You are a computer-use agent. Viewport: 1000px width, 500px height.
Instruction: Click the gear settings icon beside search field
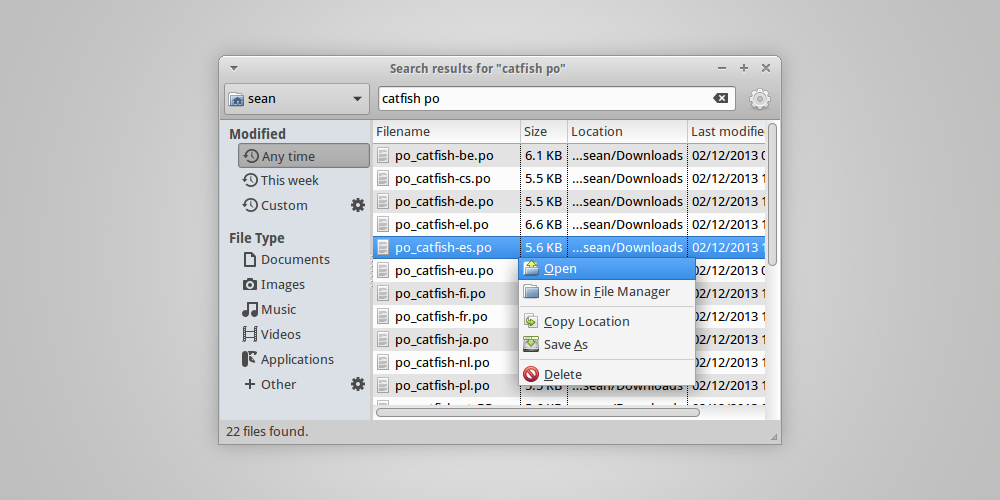coord(759,99)
